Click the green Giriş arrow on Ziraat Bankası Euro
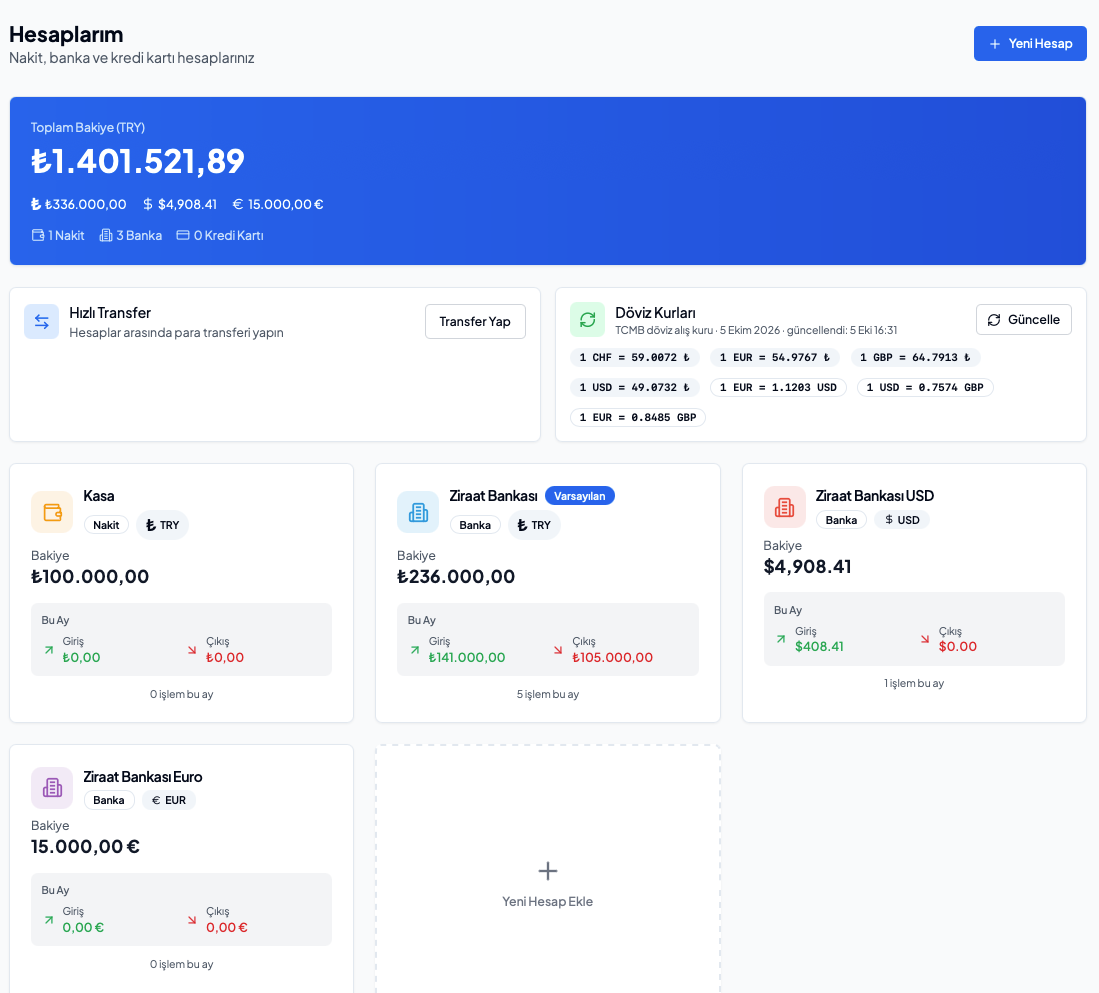This screenshot has width=1099, height=993. tap(49, 919)
